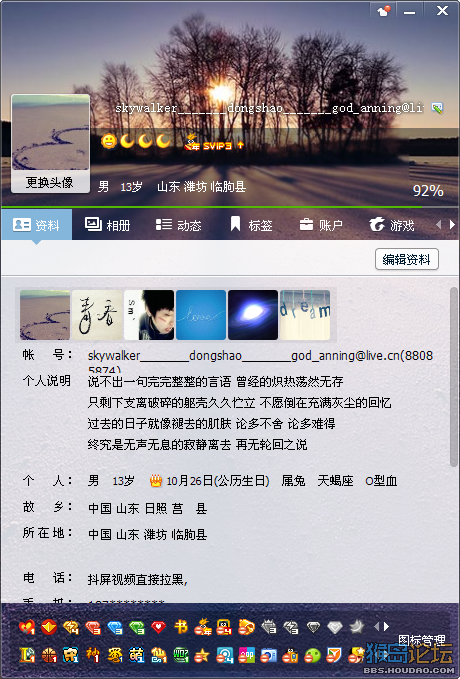Click the yellow diamond service icon

click(71, 627)
